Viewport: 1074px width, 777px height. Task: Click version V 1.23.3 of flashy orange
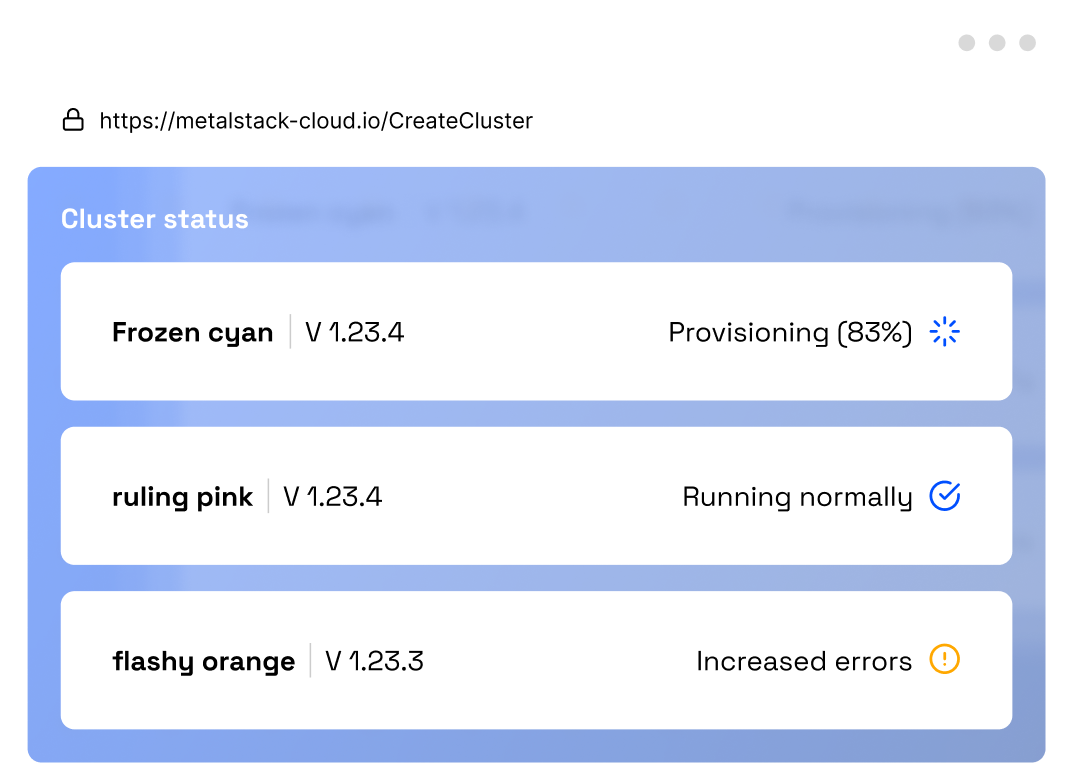click(x=374, y=661)
